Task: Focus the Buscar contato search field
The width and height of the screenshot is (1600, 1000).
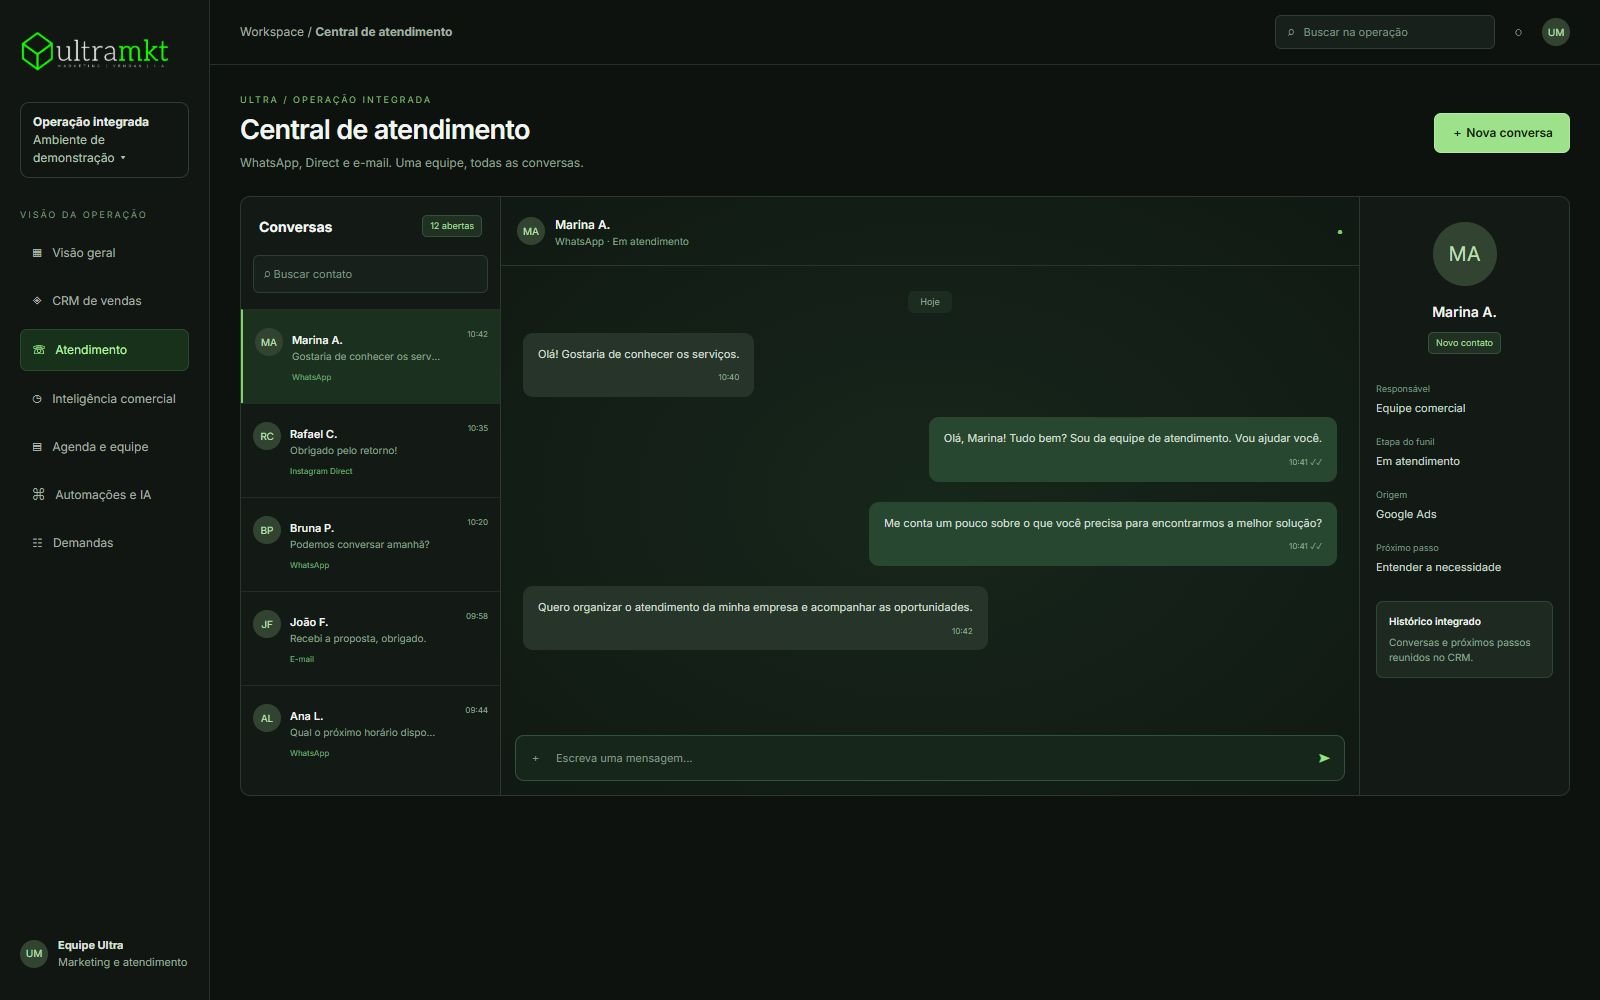Action: coord(370,274)
